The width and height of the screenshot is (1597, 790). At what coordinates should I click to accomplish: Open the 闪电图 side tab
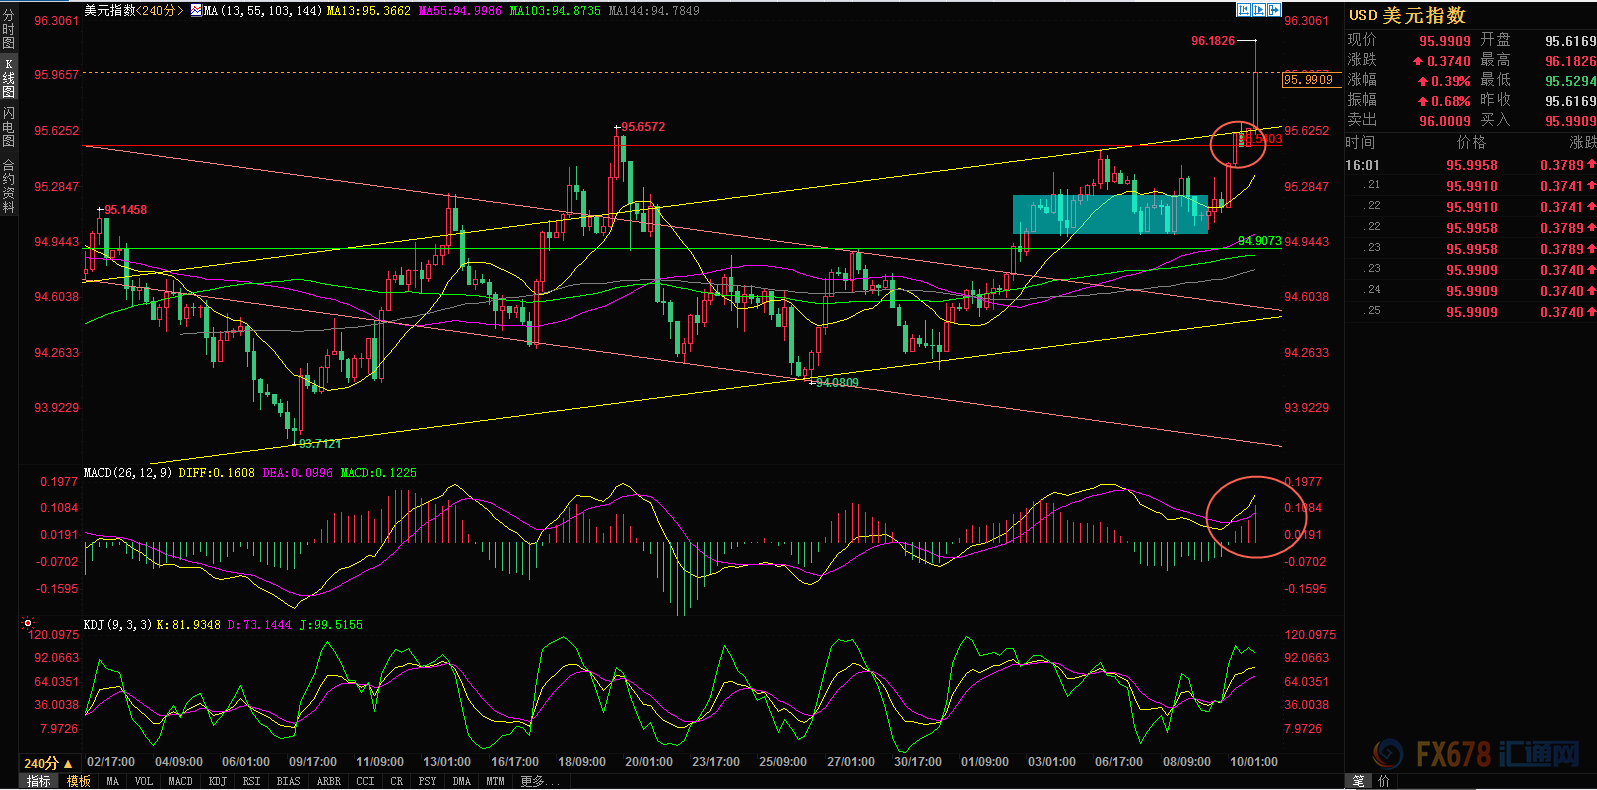(x=9, y=127)
